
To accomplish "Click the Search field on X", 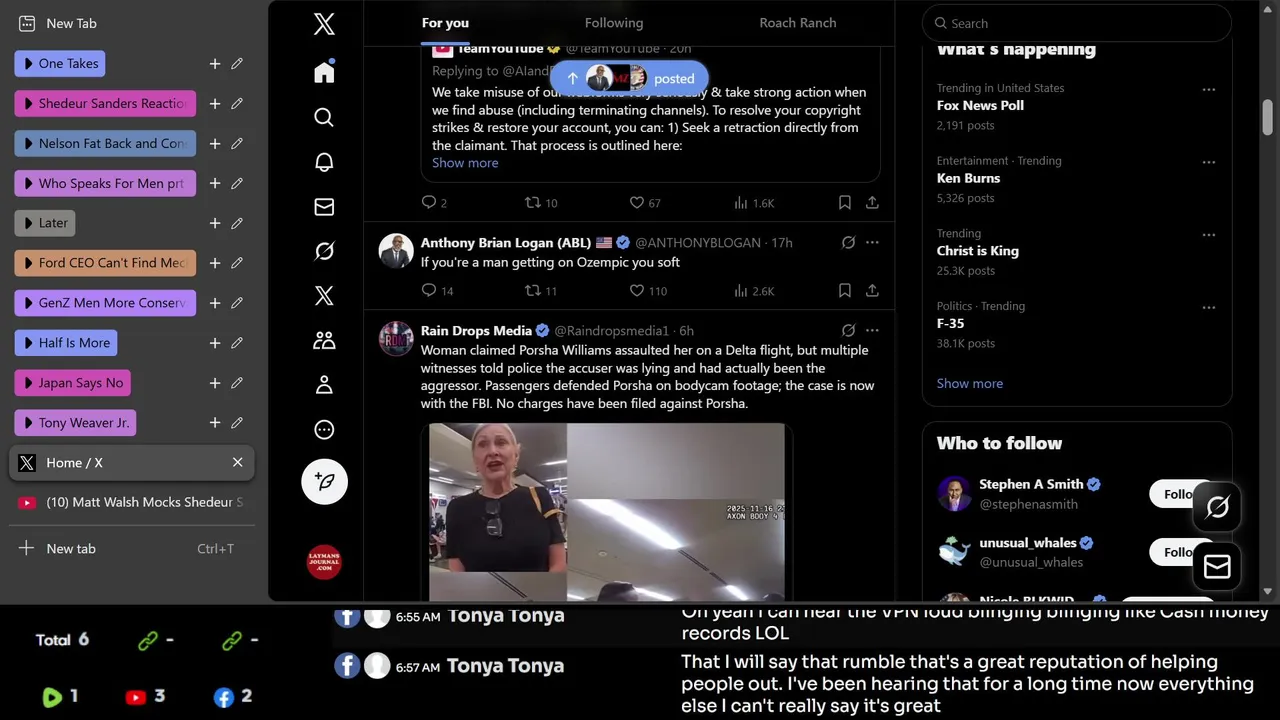I will (x=1077, y=23).
